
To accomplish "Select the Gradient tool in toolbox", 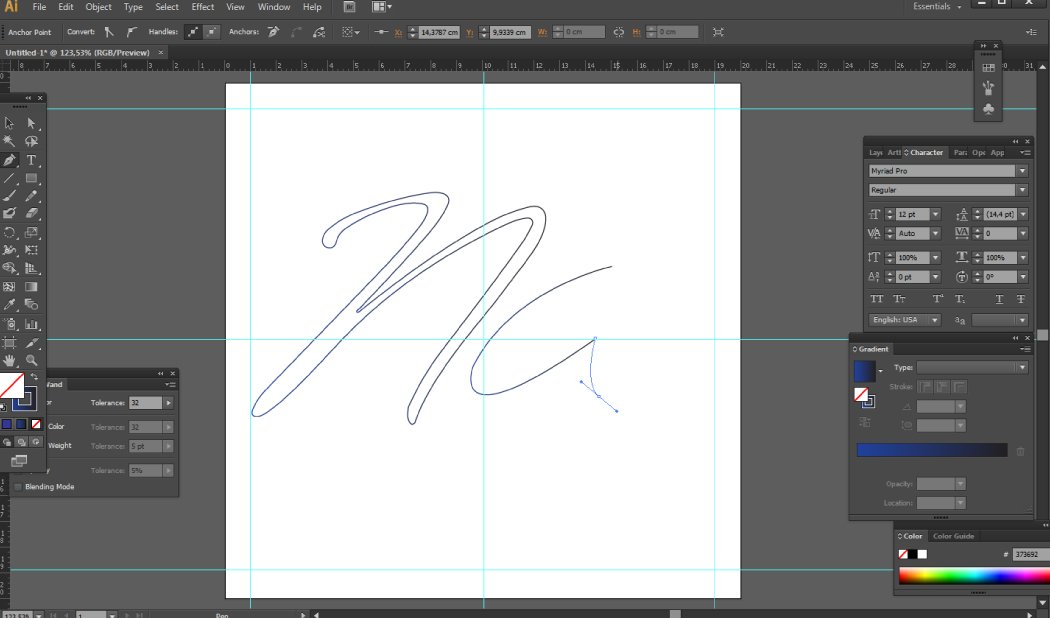I will coord(31,287).
